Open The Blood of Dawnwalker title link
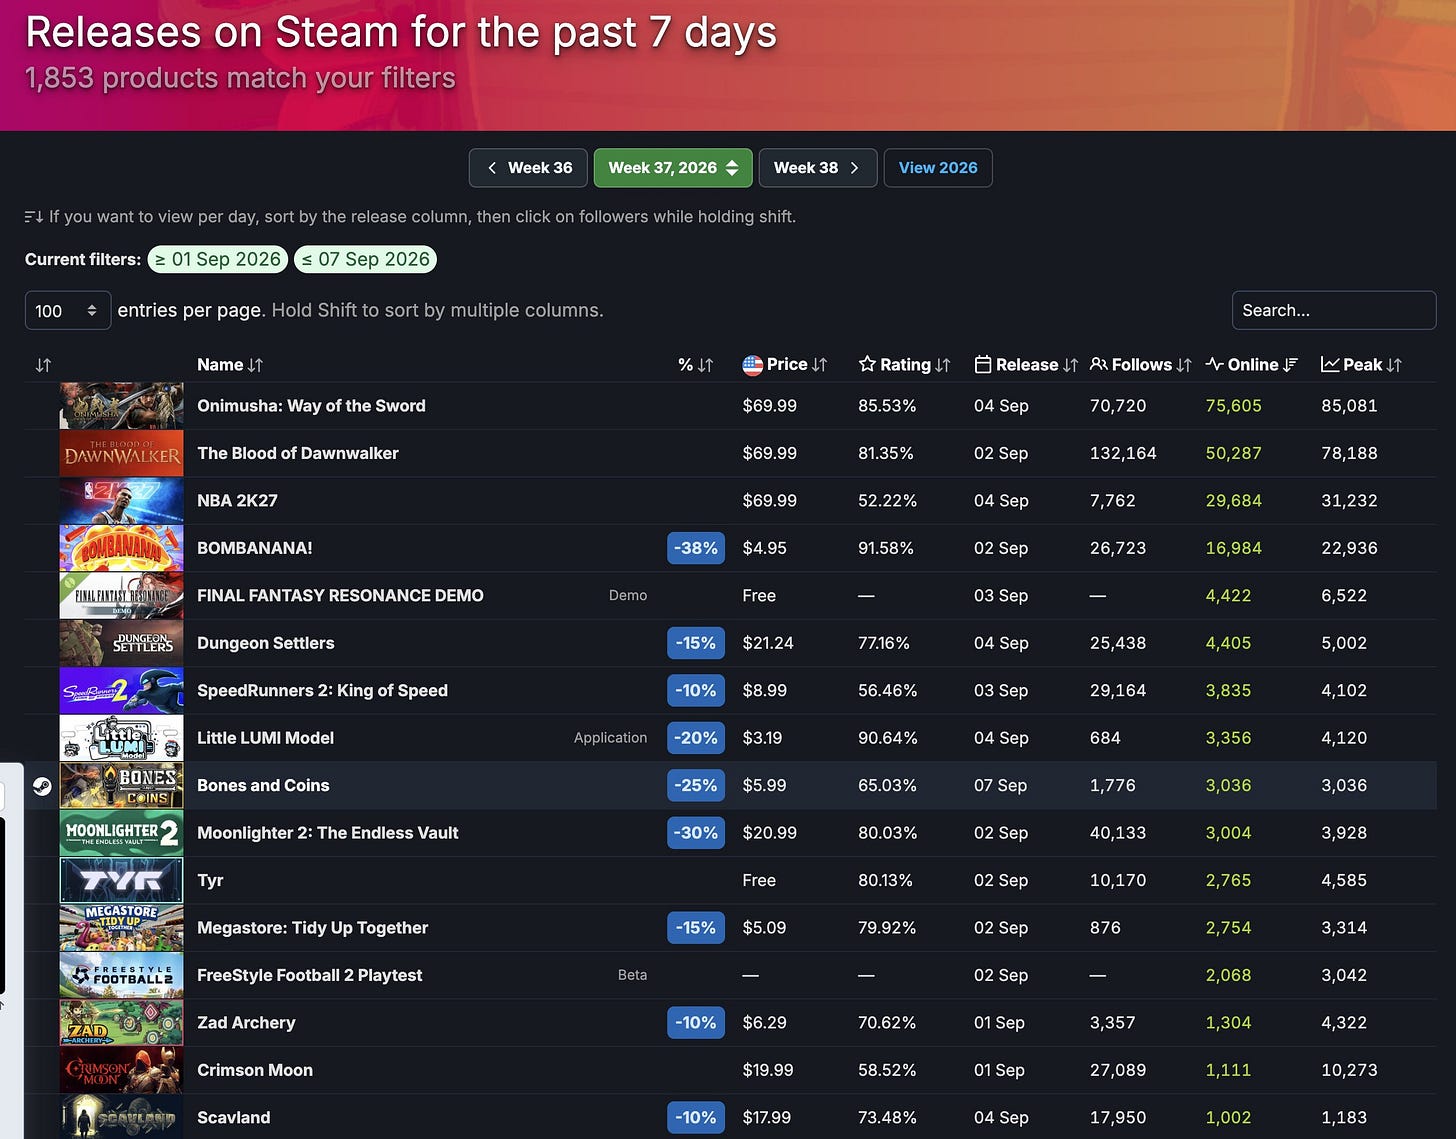The image size is (1456, 1139). click(x=298, y=454)
